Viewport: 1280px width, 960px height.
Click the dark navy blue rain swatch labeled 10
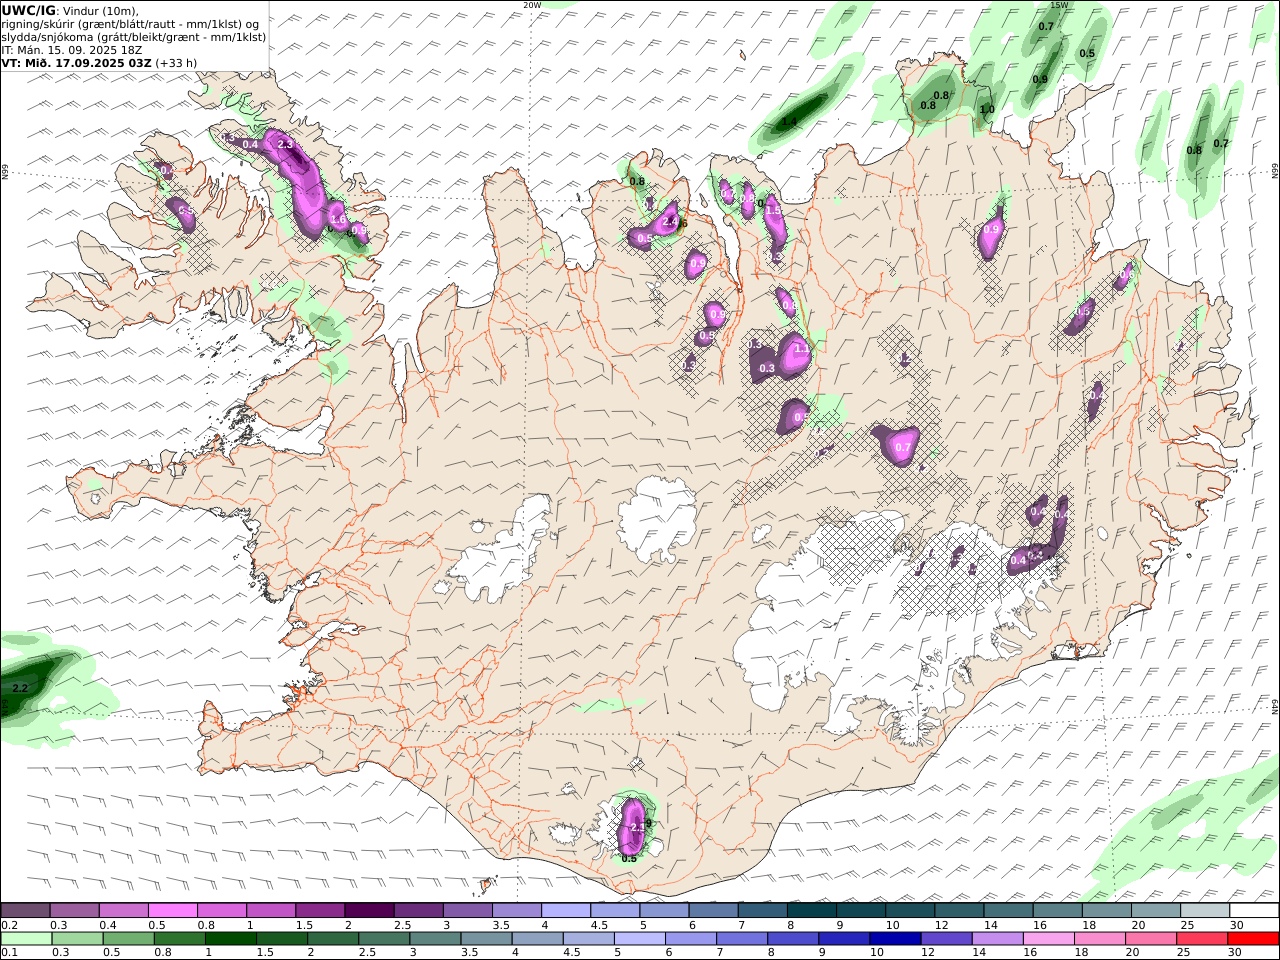[894, 939]
